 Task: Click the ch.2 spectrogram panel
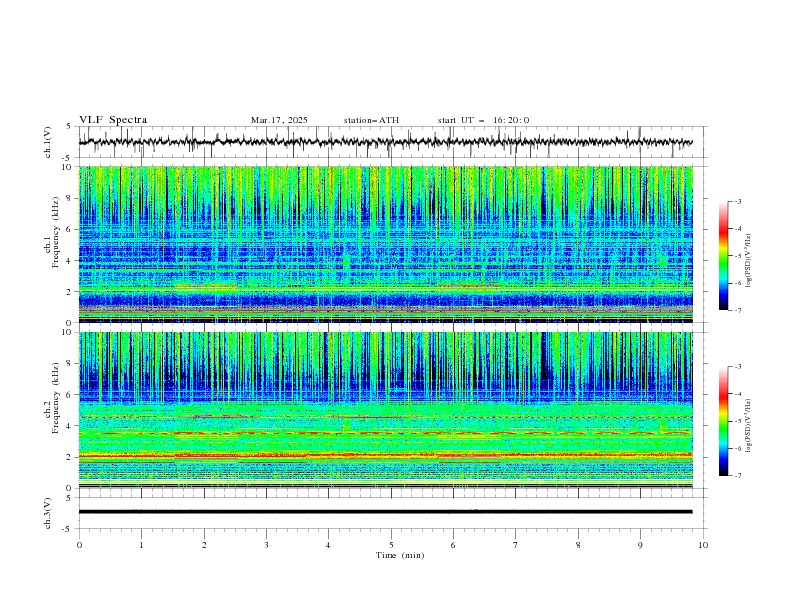coord(386,410)
